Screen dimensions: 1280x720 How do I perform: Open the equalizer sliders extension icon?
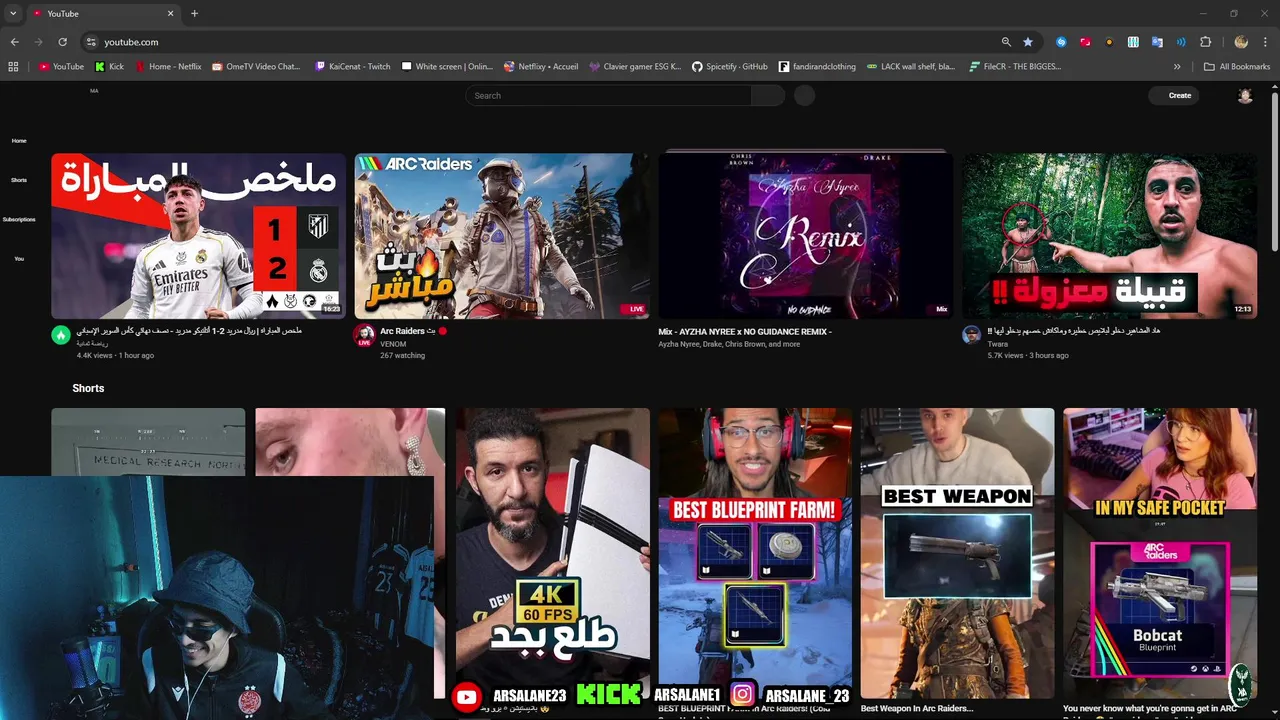click(1133, 42)
